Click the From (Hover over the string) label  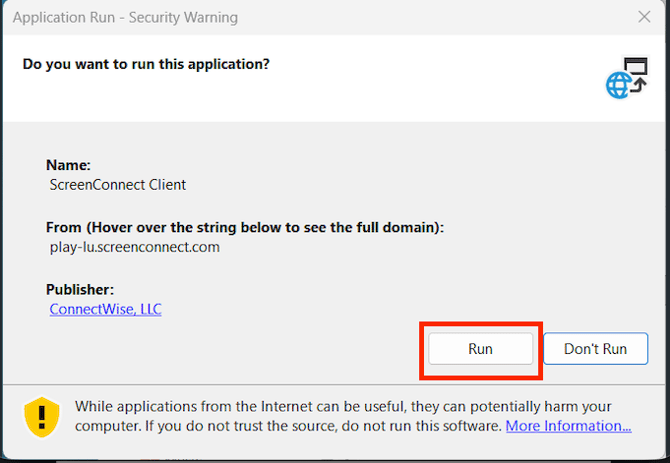[245, 227]
